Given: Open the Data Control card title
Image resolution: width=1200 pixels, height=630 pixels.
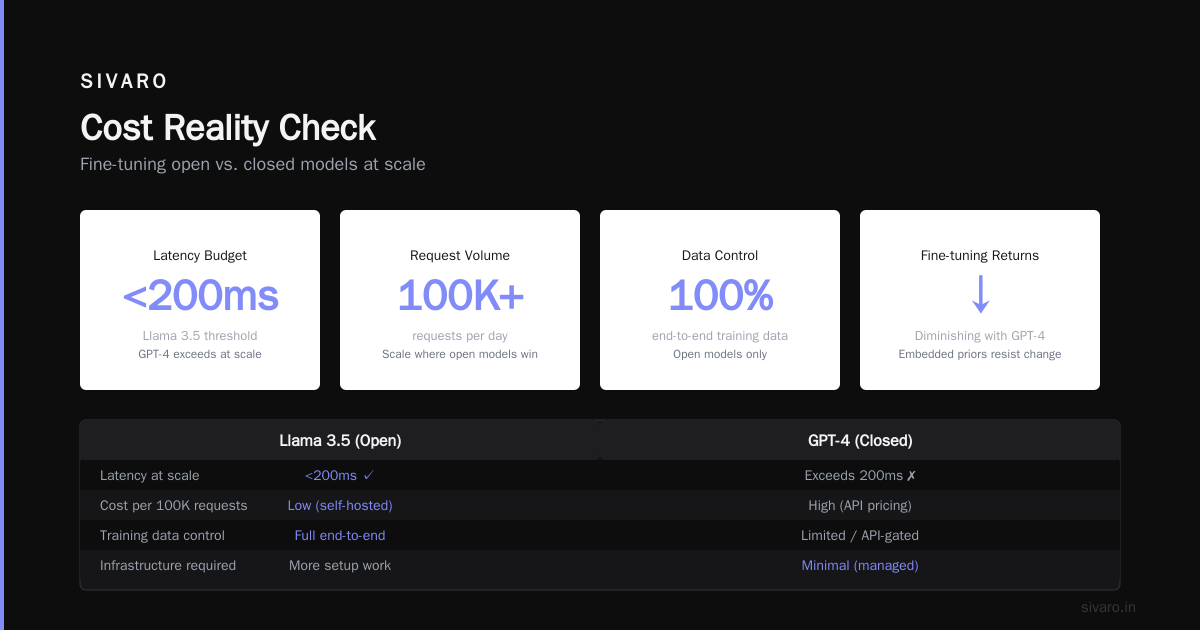Looking at the screenshot, I should click(x=720, y=255).
